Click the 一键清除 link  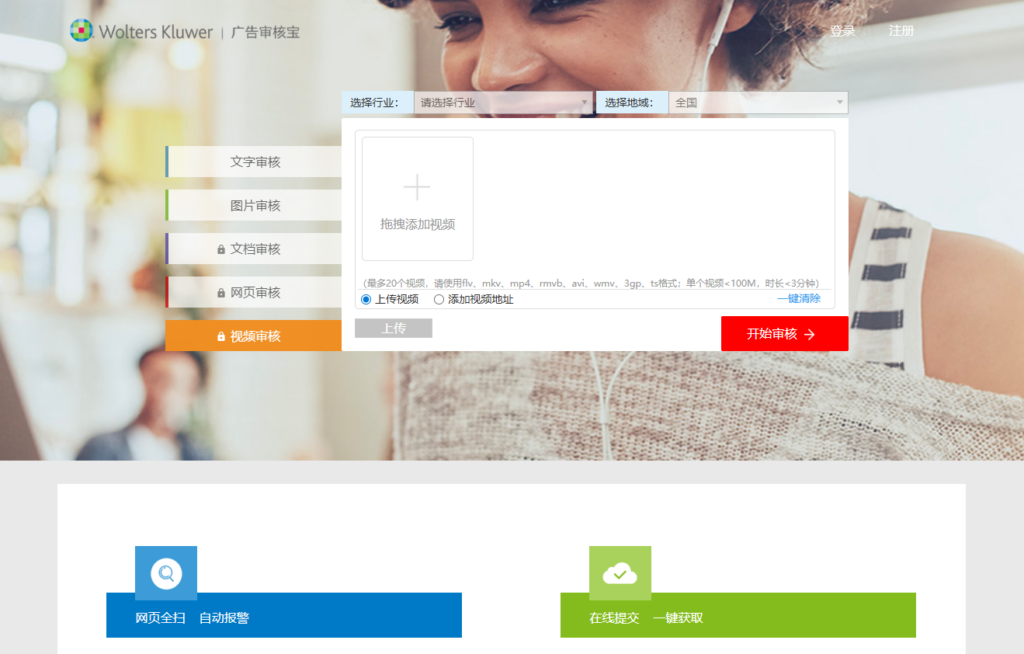tap(798, 298)
